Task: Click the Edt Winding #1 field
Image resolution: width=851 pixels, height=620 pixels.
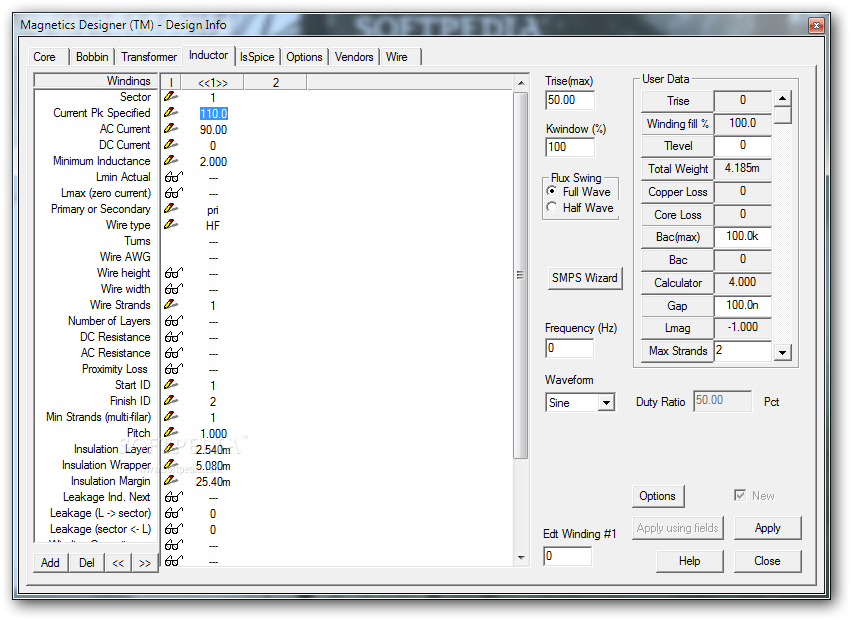Action: click(567, 556)
